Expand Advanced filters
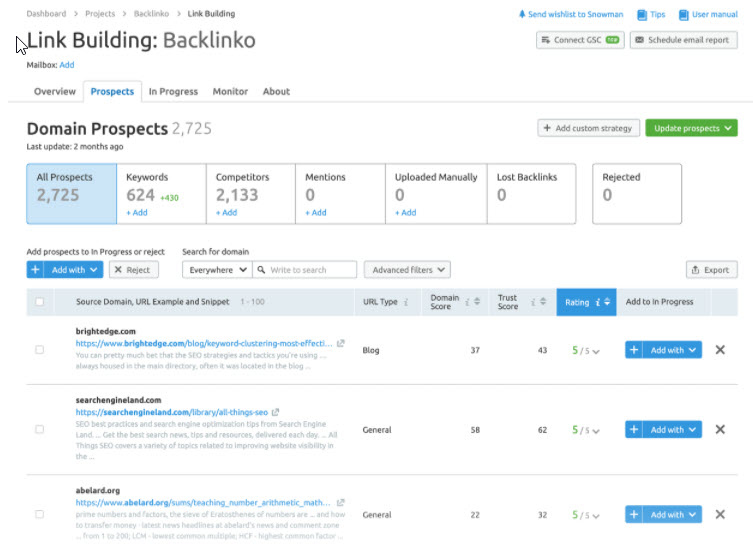The image size is (753, 545). tap(407, 270)
